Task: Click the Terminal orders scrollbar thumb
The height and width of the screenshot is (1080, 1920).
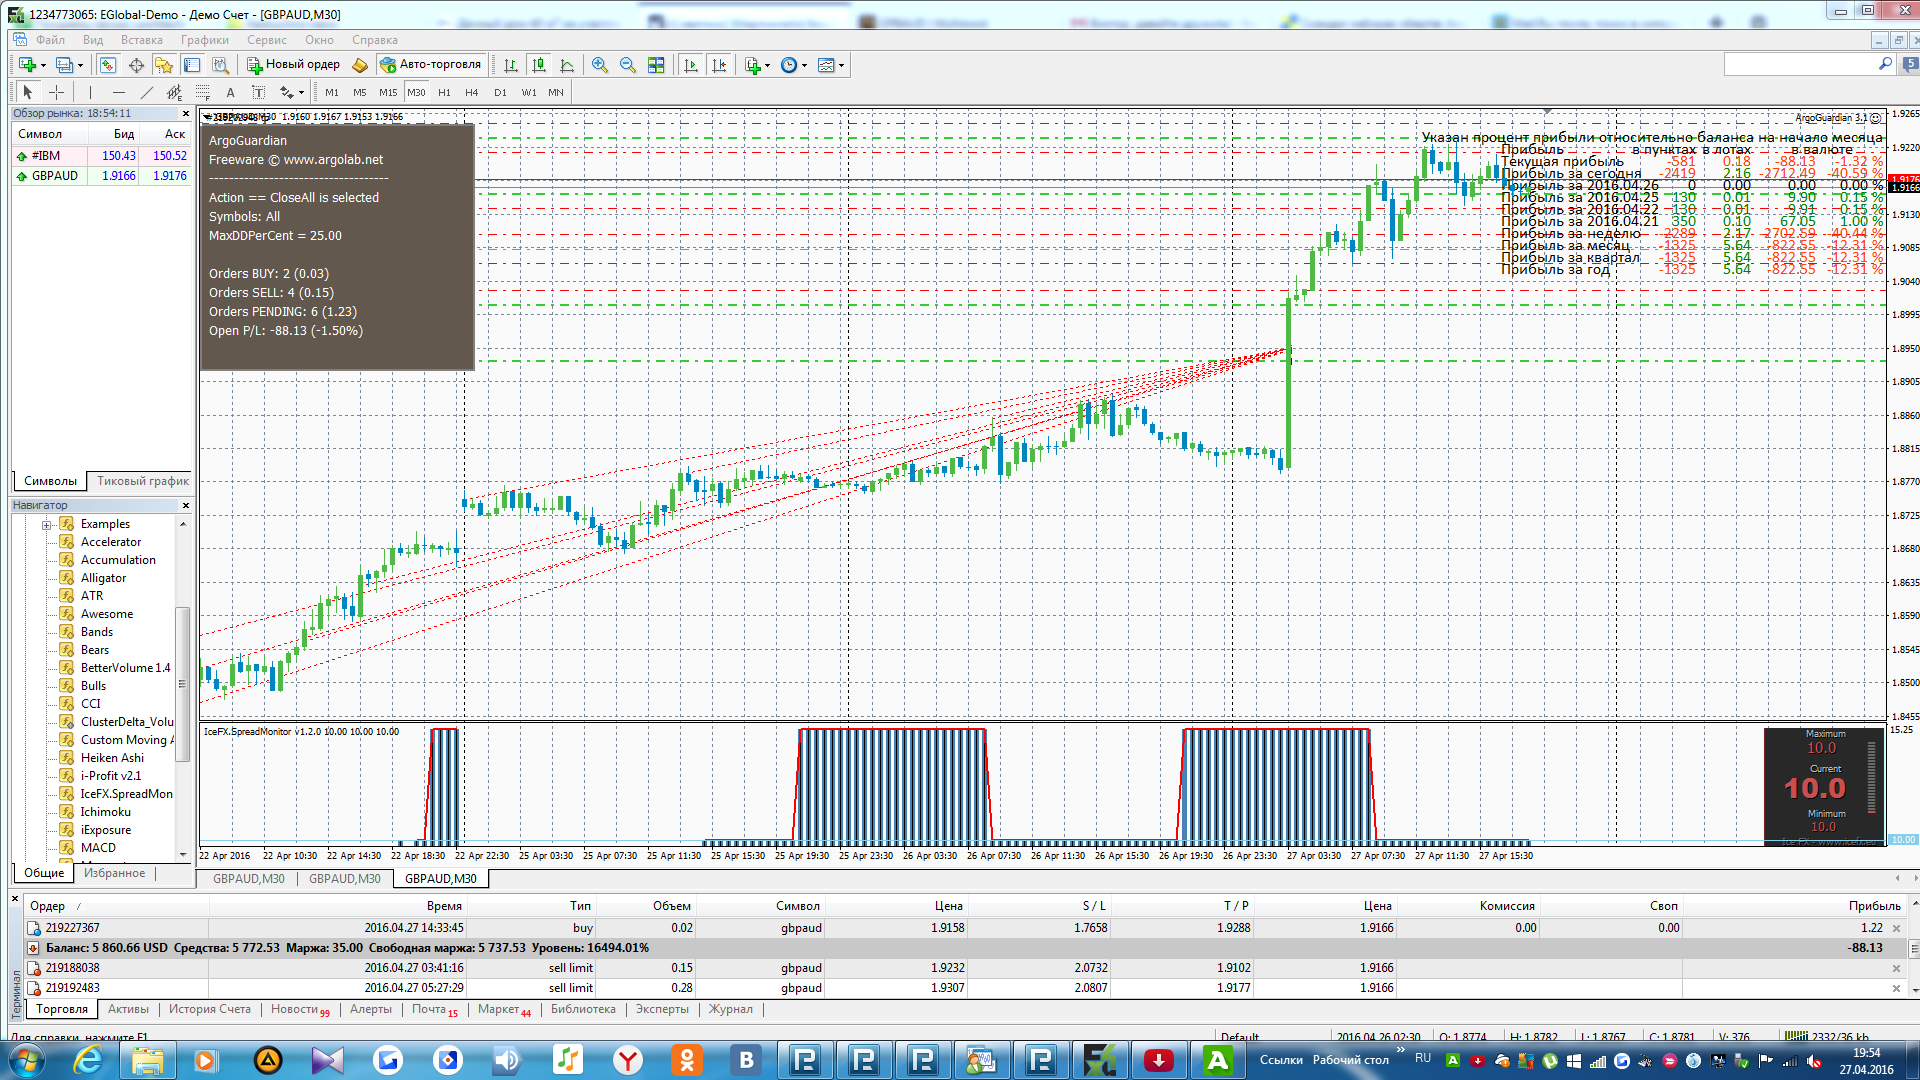Action: click(1914, 947)
